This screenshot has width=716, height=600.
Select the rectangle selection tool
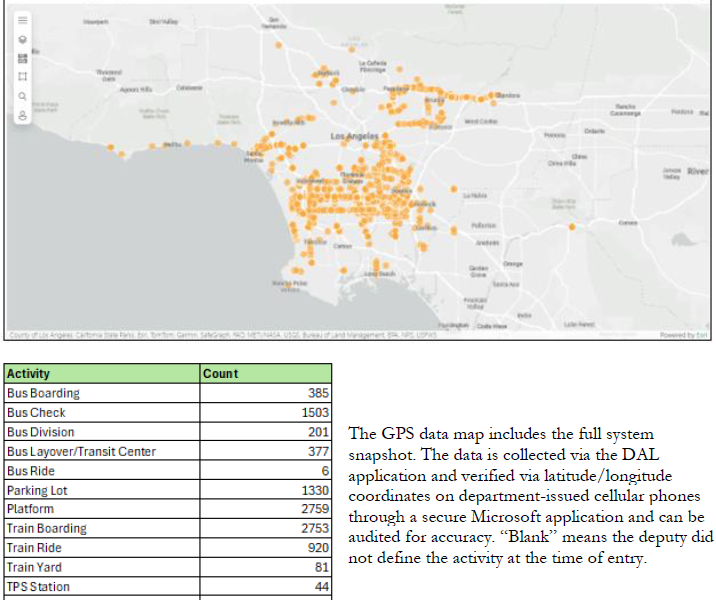point(22,77)
